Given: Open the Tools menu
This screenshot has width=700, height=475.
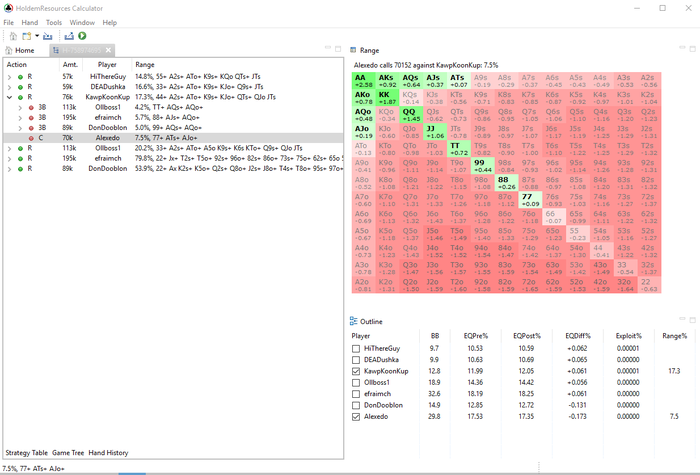Looking at the screenshot, I should pyautogui.click(x=54, y=22).
